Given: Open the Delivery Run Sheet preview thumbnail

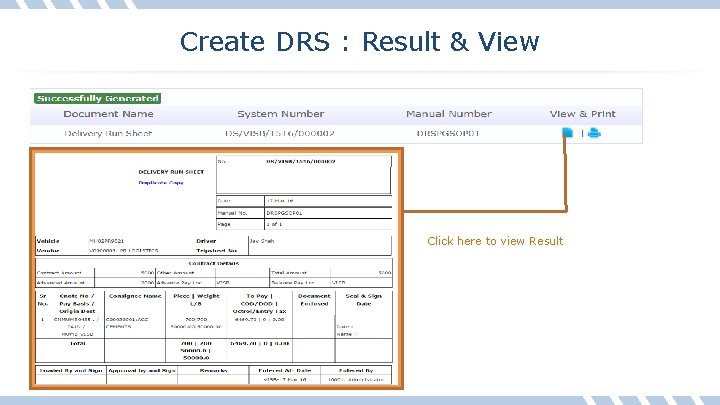Looking at the screenshot, I should [216, 269].
